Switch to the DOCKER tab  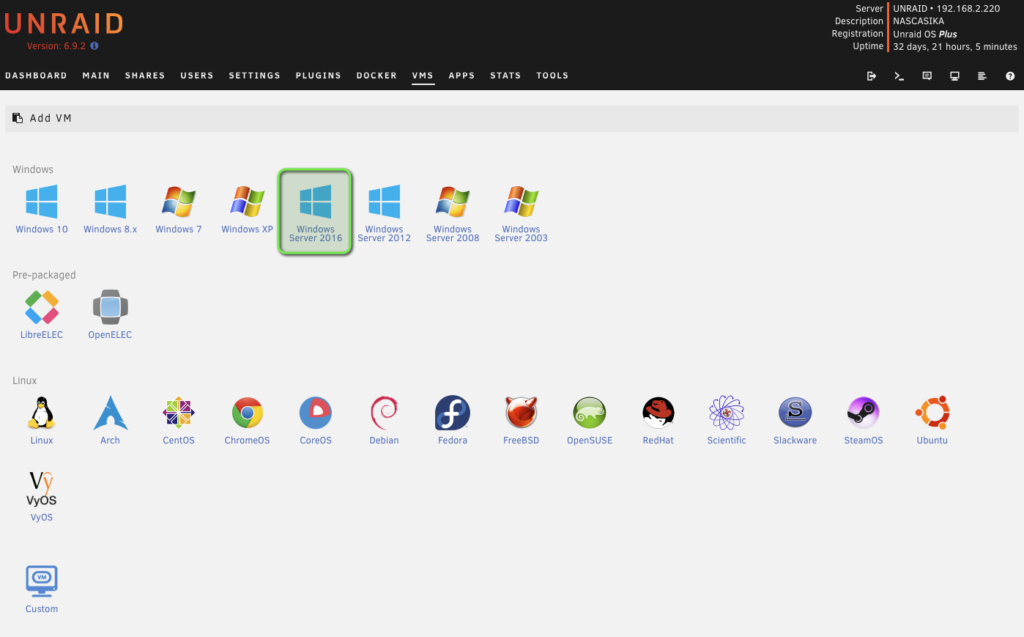(x=376, y=75)
